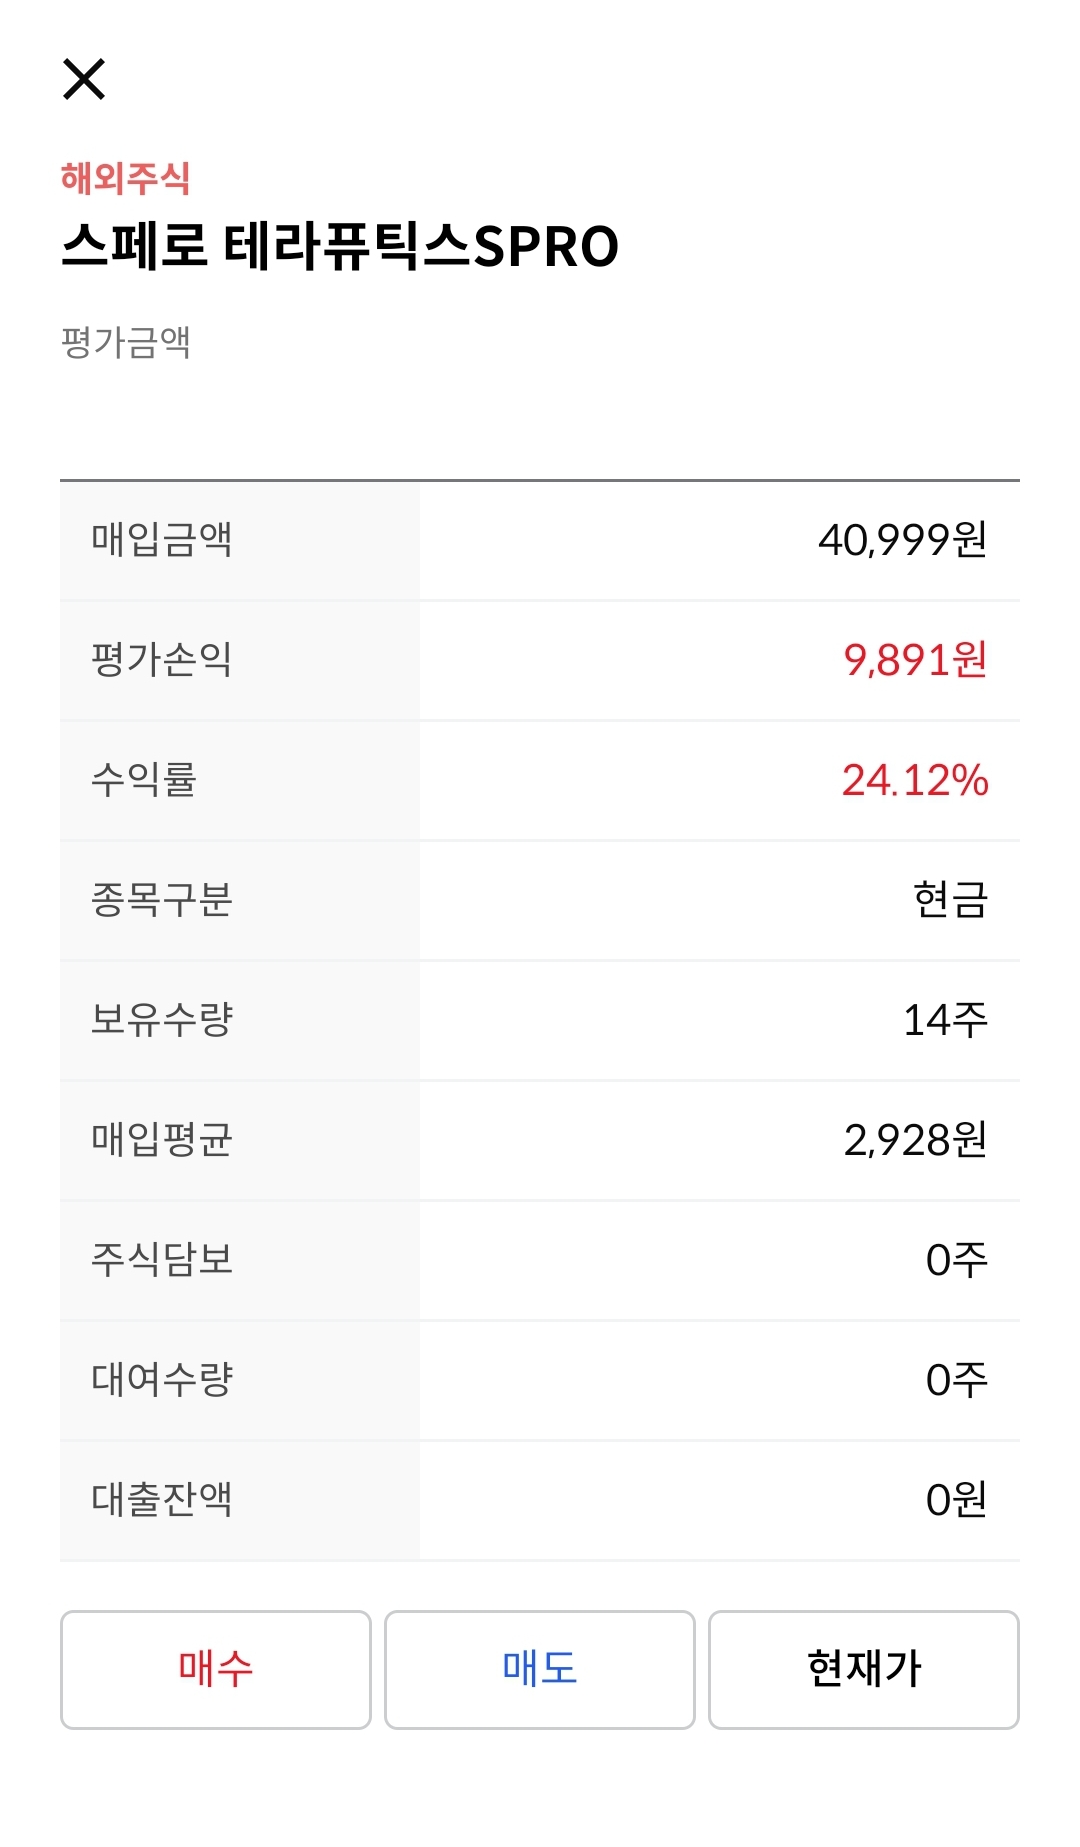Screen dimensions: 1080x1847
Task: Select the 해외주식 category label
Action: coord(125,178)
